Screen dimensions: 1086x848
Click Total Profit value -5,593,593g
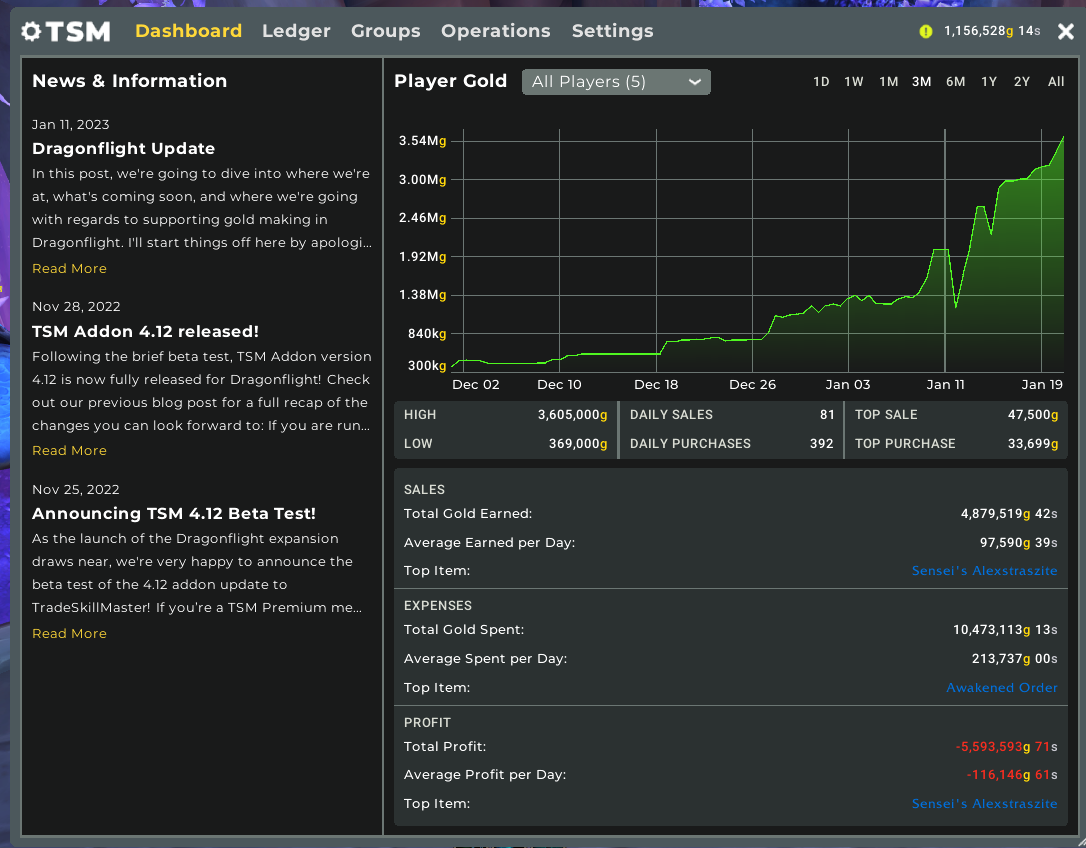(x=1006, y=747)
